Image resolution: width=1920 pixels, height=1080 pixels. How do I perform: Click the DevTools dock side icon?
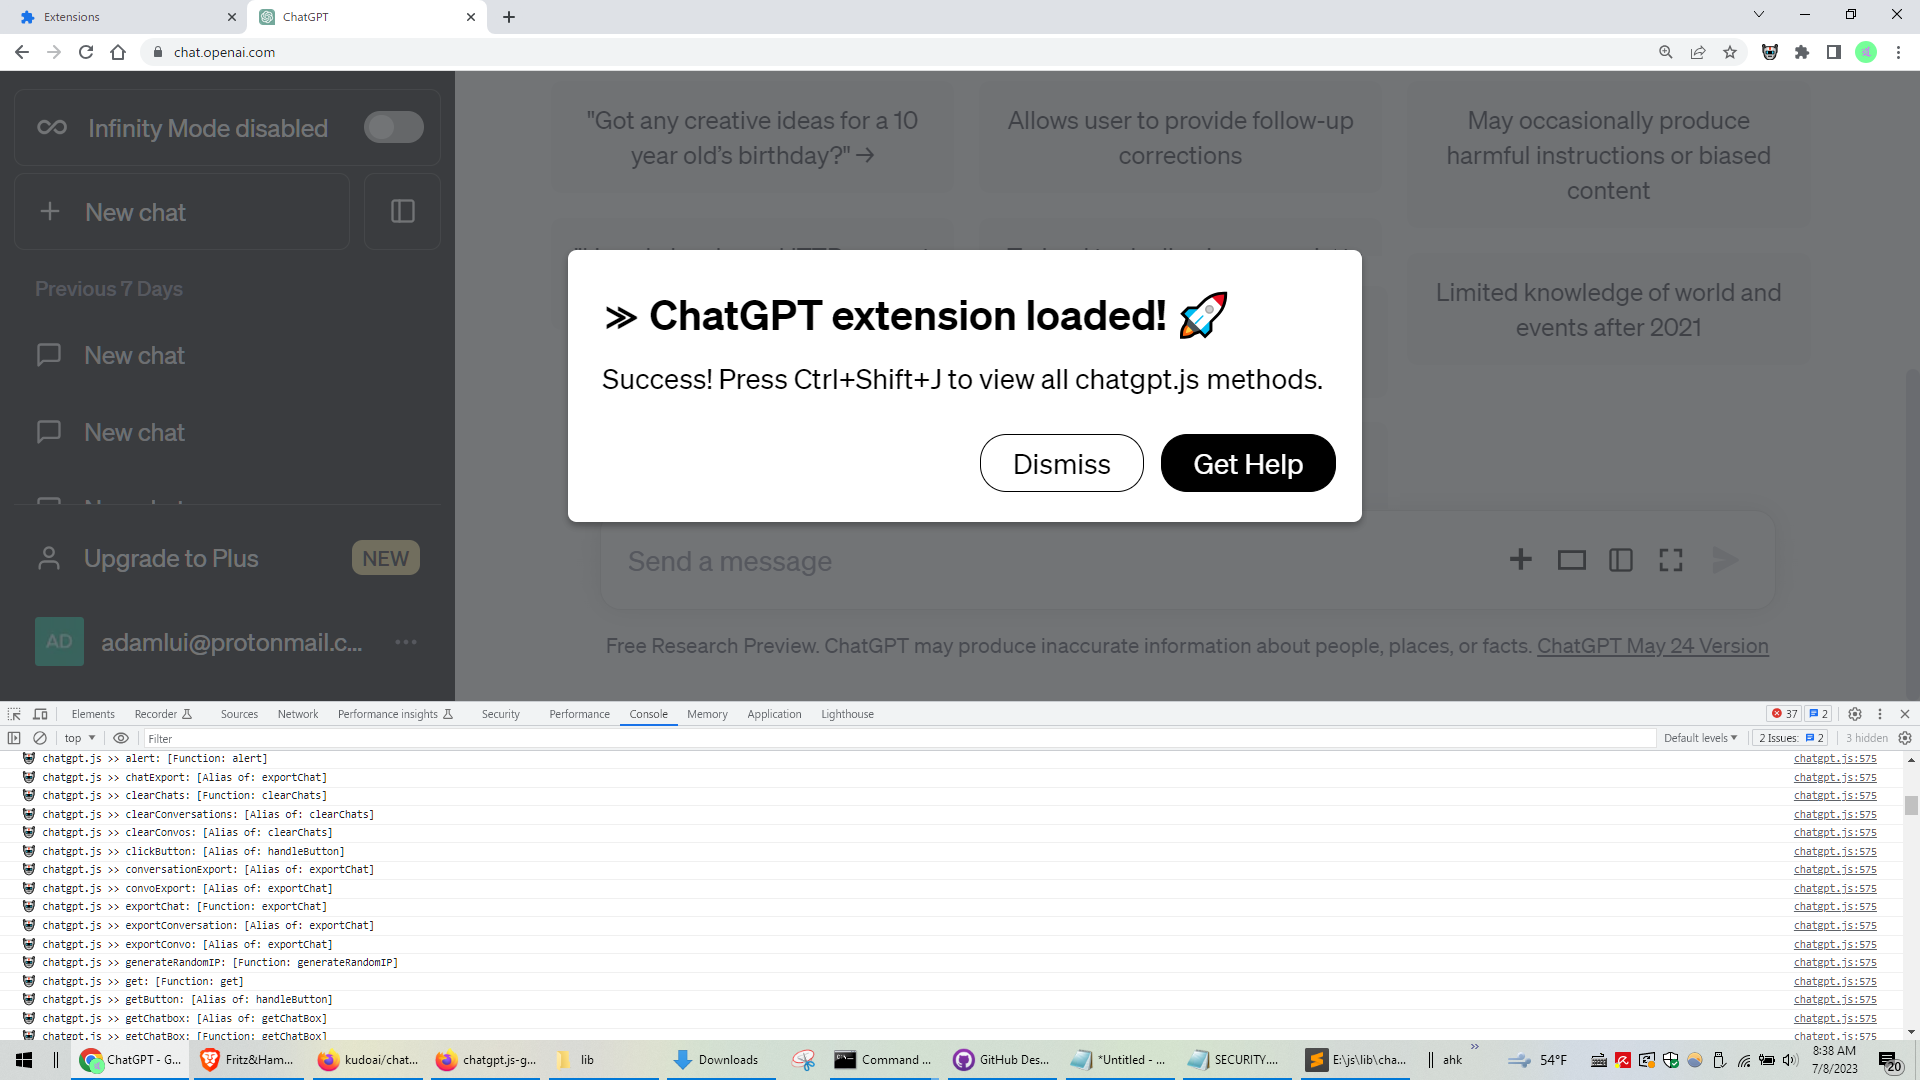point(1879,713)
